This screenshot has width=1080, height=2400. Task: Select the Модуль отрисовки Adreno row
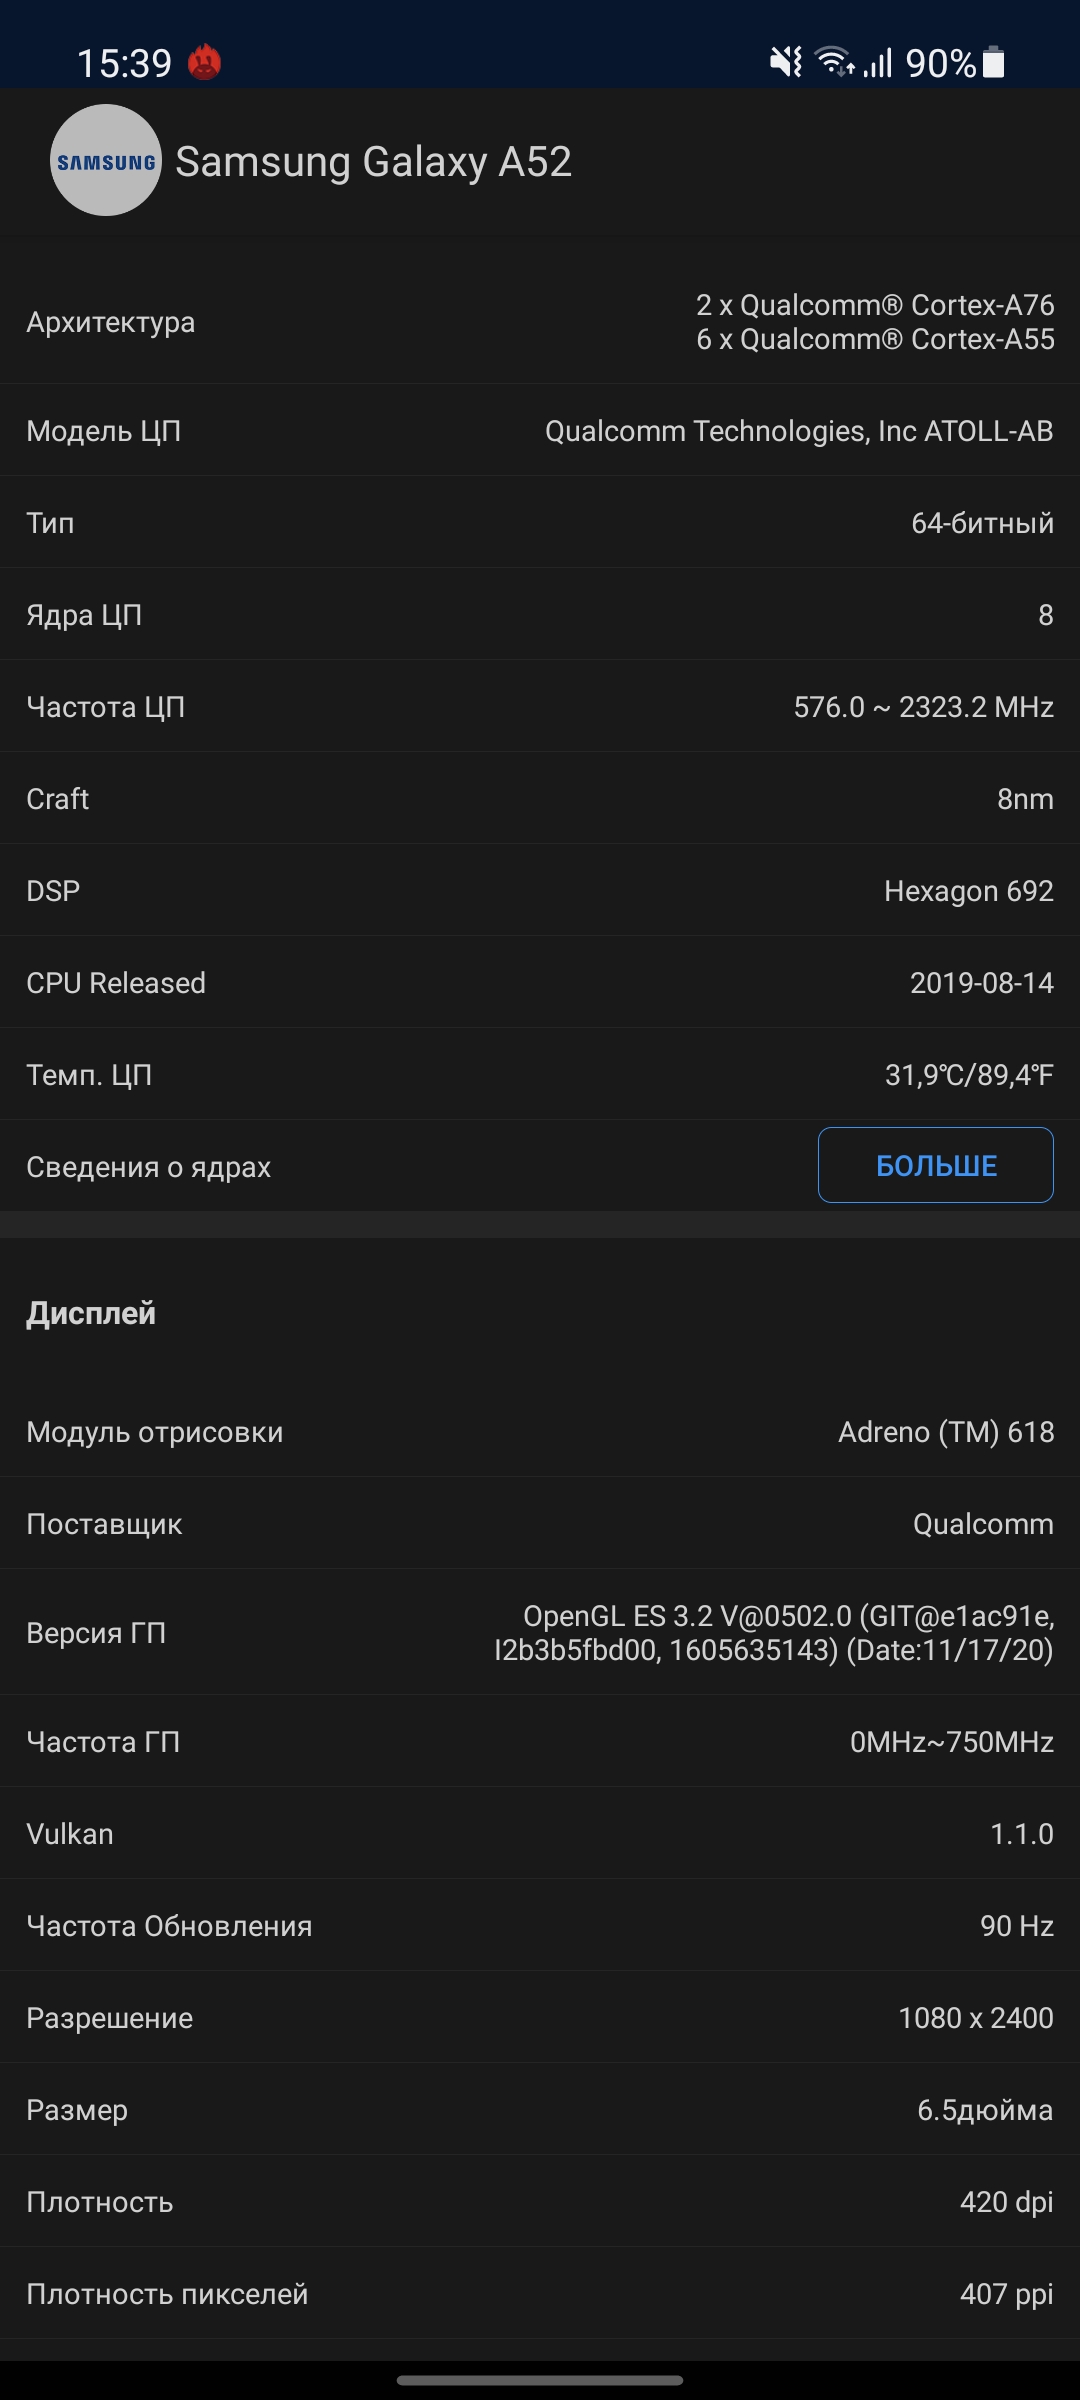[540, 1432]
